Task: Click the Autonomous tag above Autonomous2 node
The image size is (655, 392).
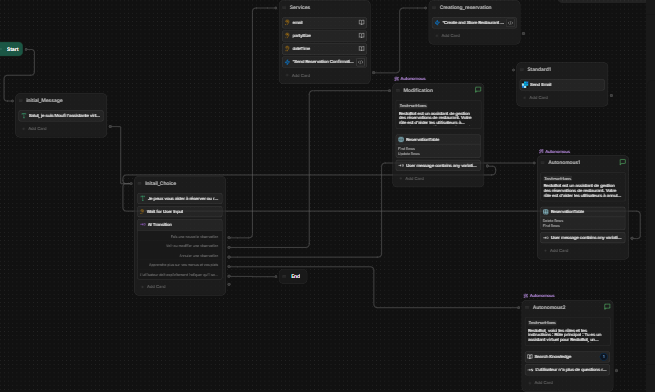Action: pos(539,295)
